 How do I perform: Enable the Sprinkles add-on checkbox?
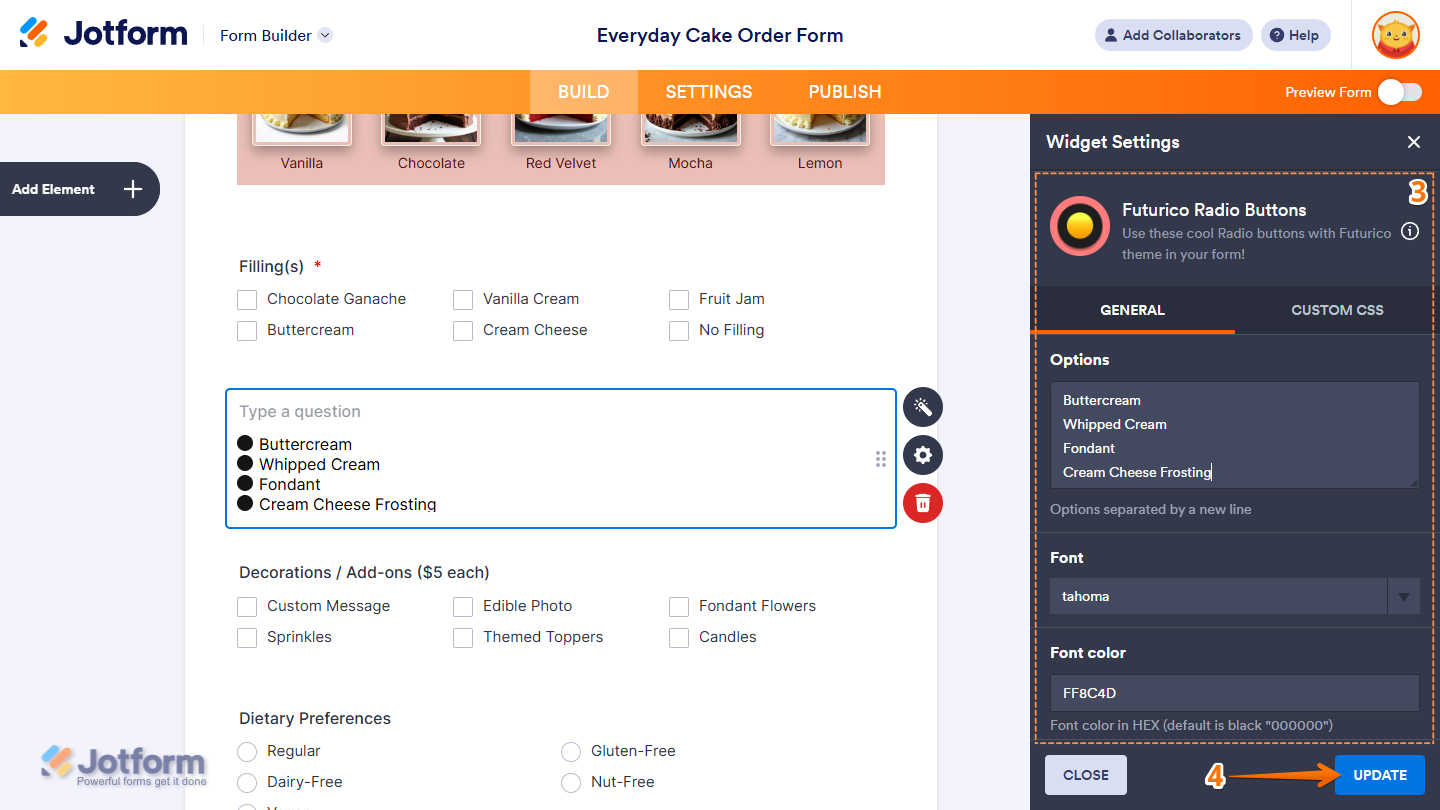coord(247,636)
